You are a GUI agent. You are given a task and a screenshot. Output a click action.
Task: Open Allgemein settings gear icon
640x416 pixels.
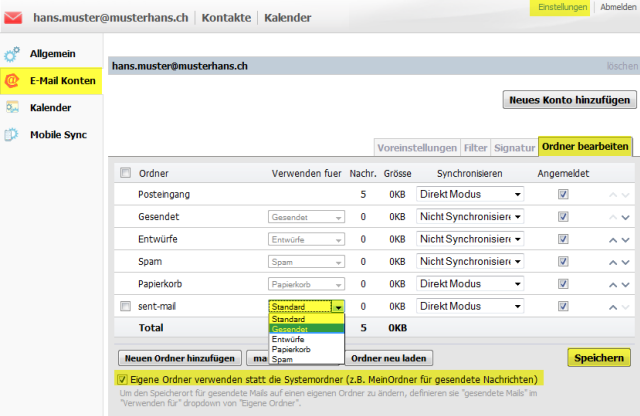click(x=12, y=54)
